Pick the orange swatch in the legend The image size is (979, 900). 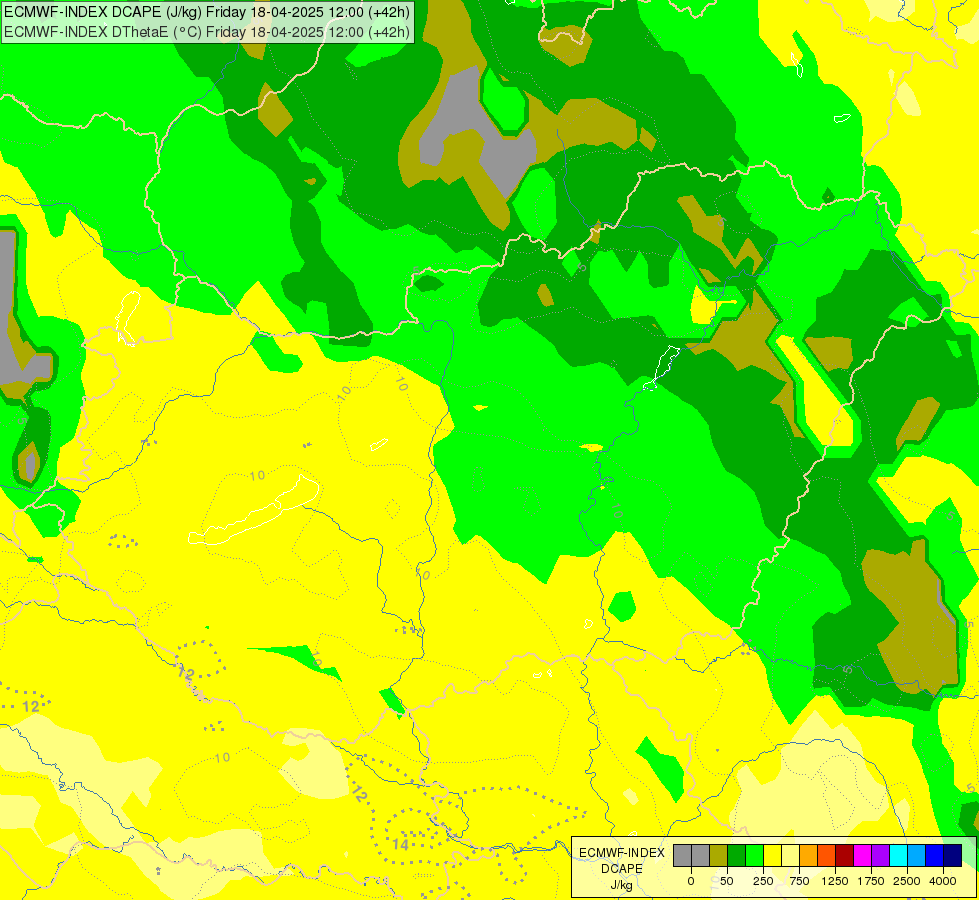click(809, 856)
